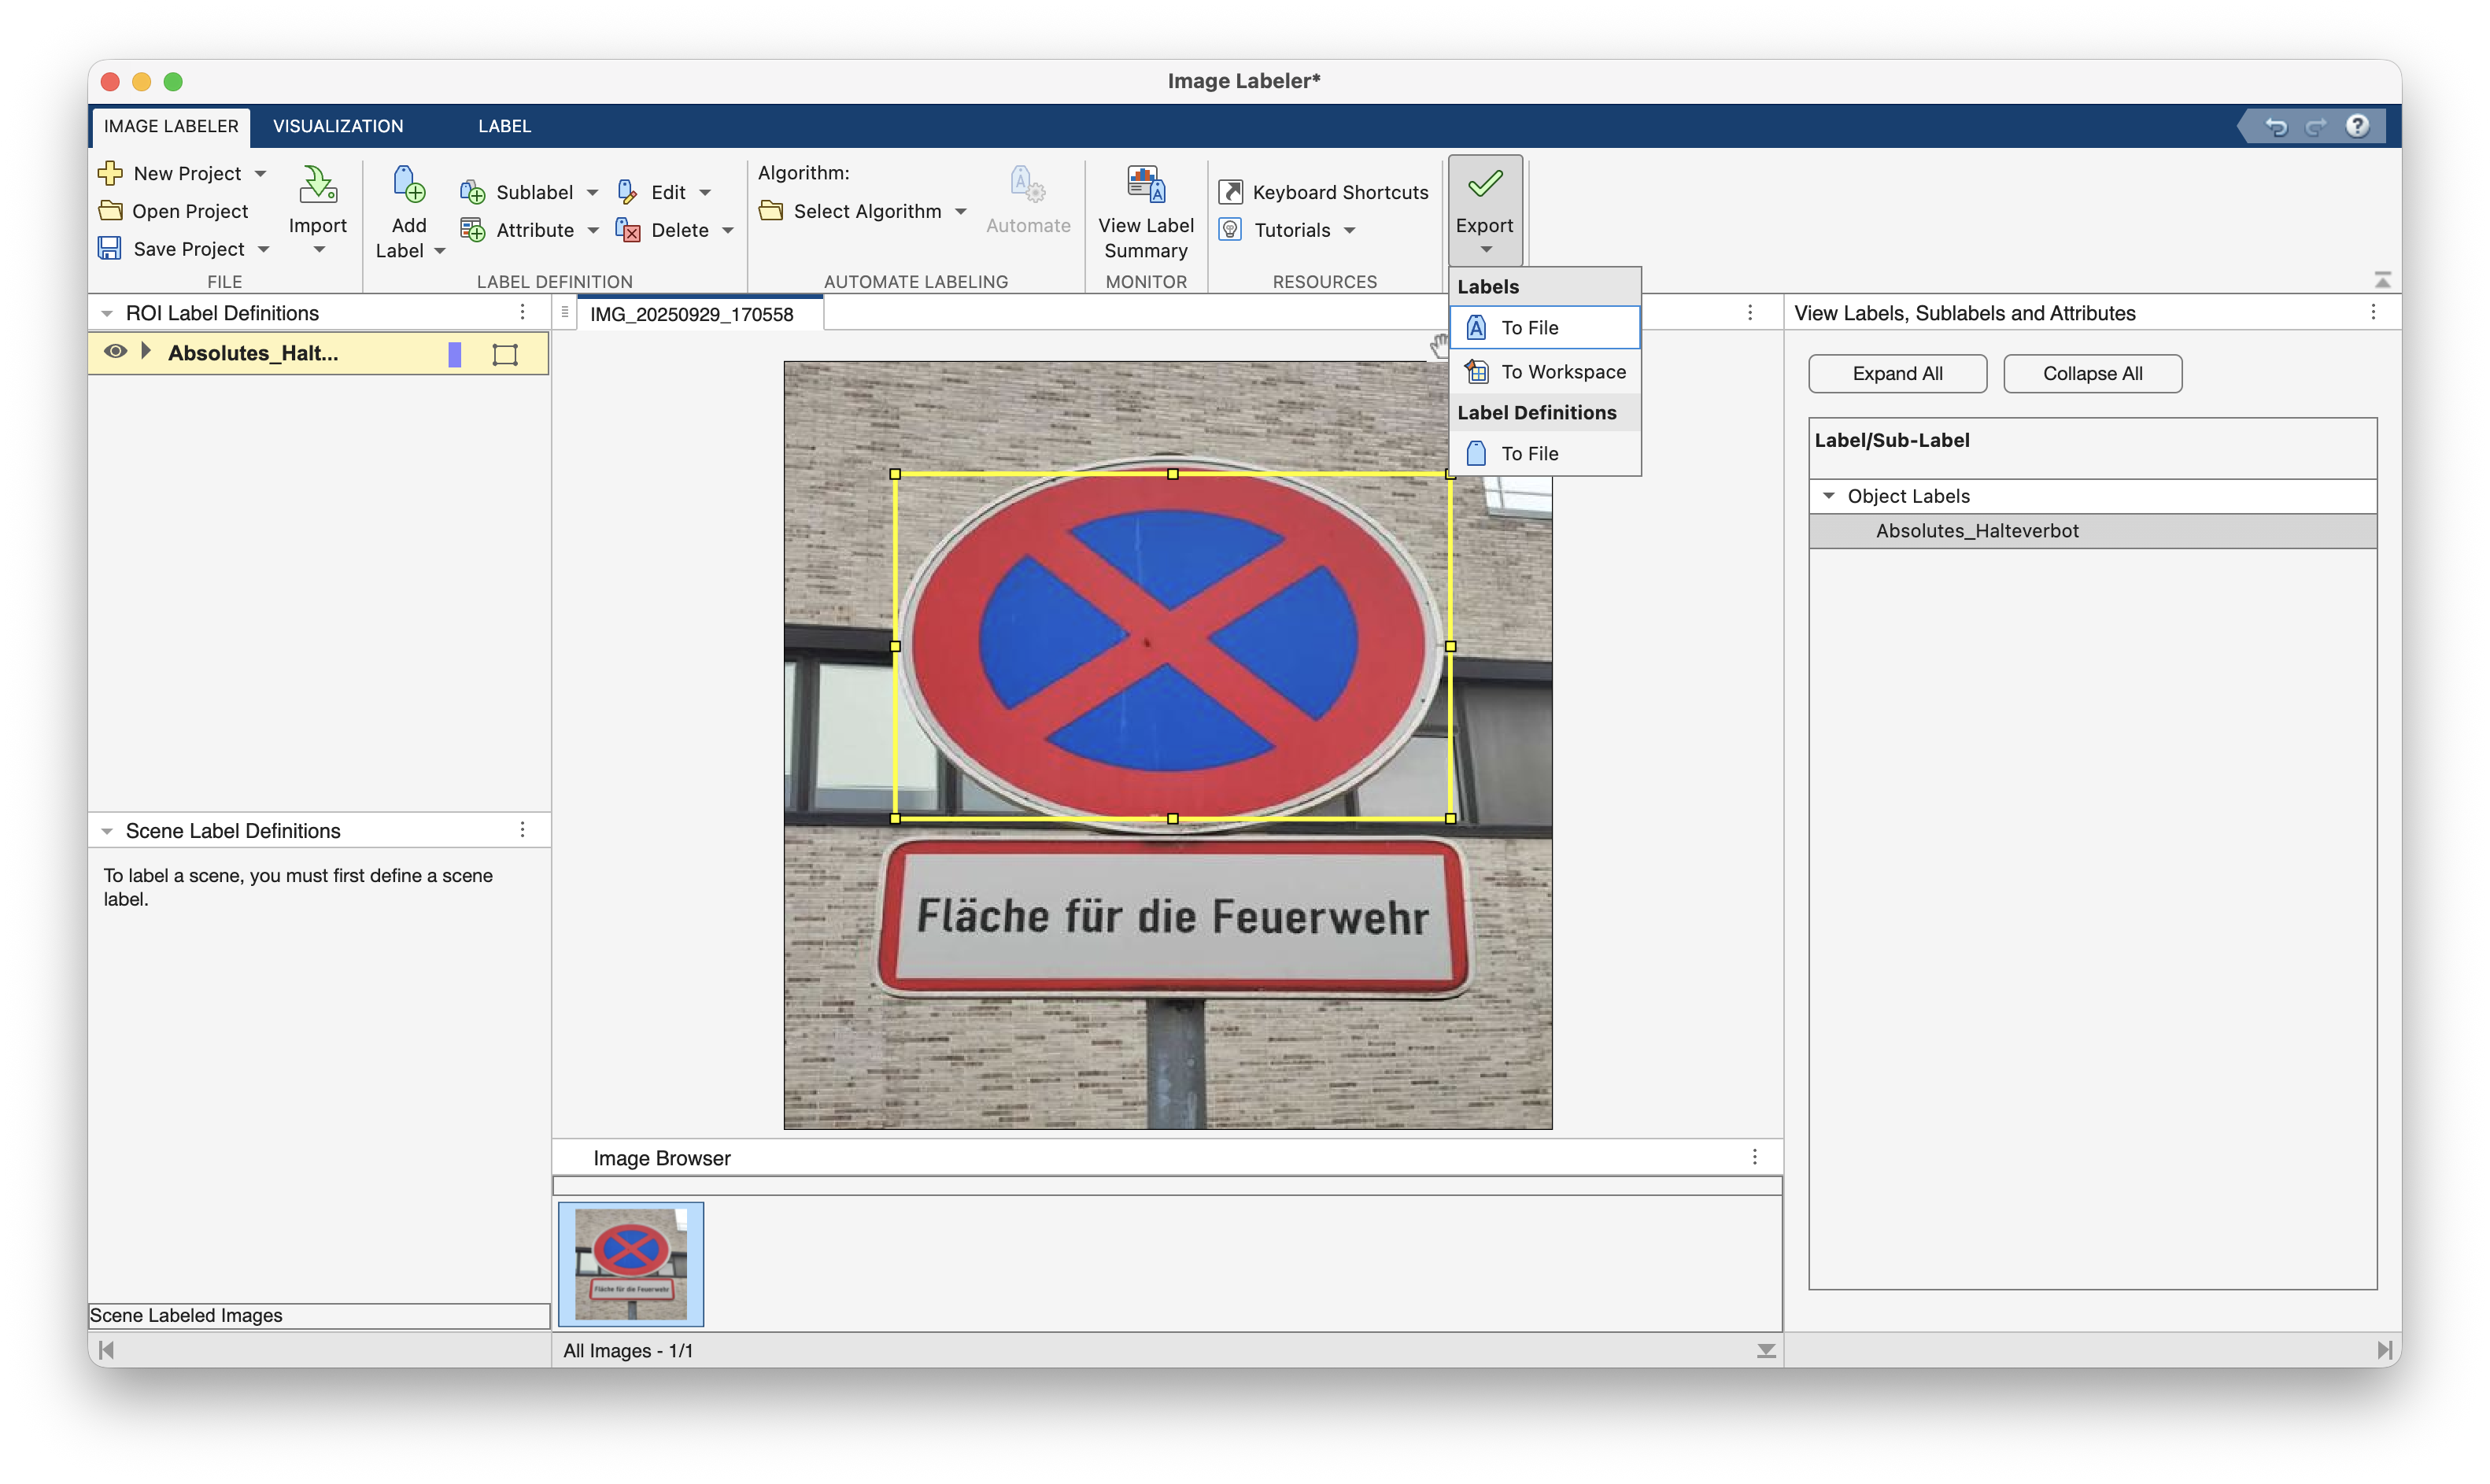Click the Keyboard Shortcuts icon

(1231, 192)
